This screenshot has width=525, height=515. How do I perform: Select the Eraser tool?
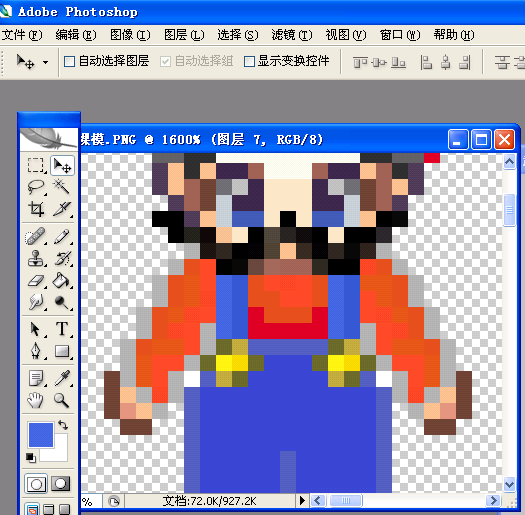(x=35, y=280)
